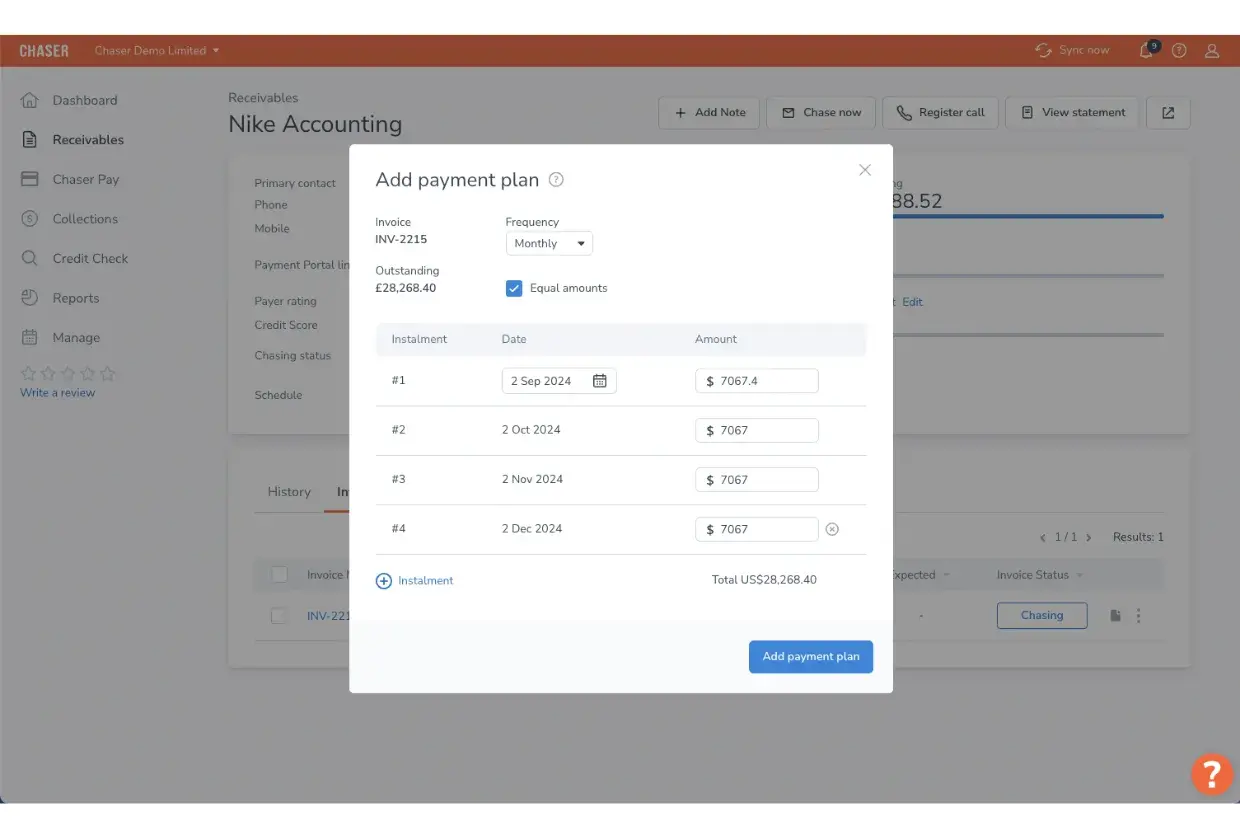Click the instalment #1 date field
Image resolution: width=1240 pixels, height=838 pixels.
559,381
